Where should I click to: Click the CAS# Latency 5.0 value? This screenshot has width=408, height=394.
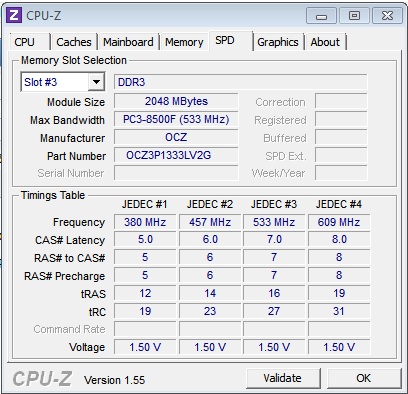click(145, 239)
